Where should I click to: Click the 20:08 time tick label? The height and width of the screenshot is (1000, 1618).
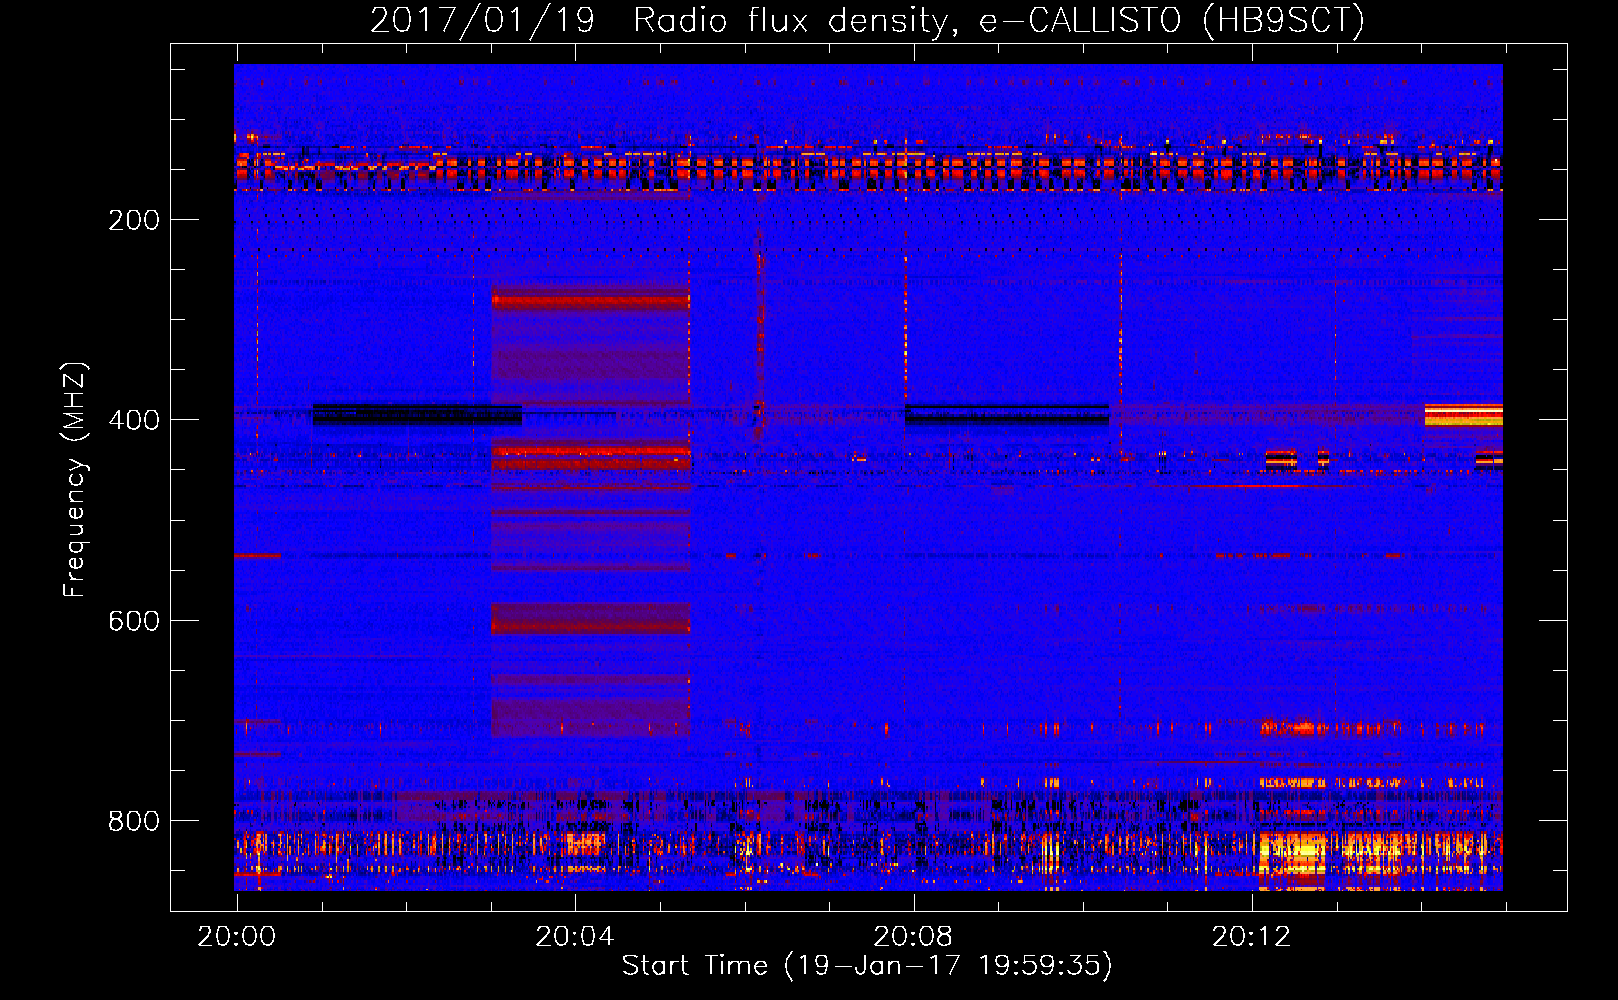pos(913,937)
